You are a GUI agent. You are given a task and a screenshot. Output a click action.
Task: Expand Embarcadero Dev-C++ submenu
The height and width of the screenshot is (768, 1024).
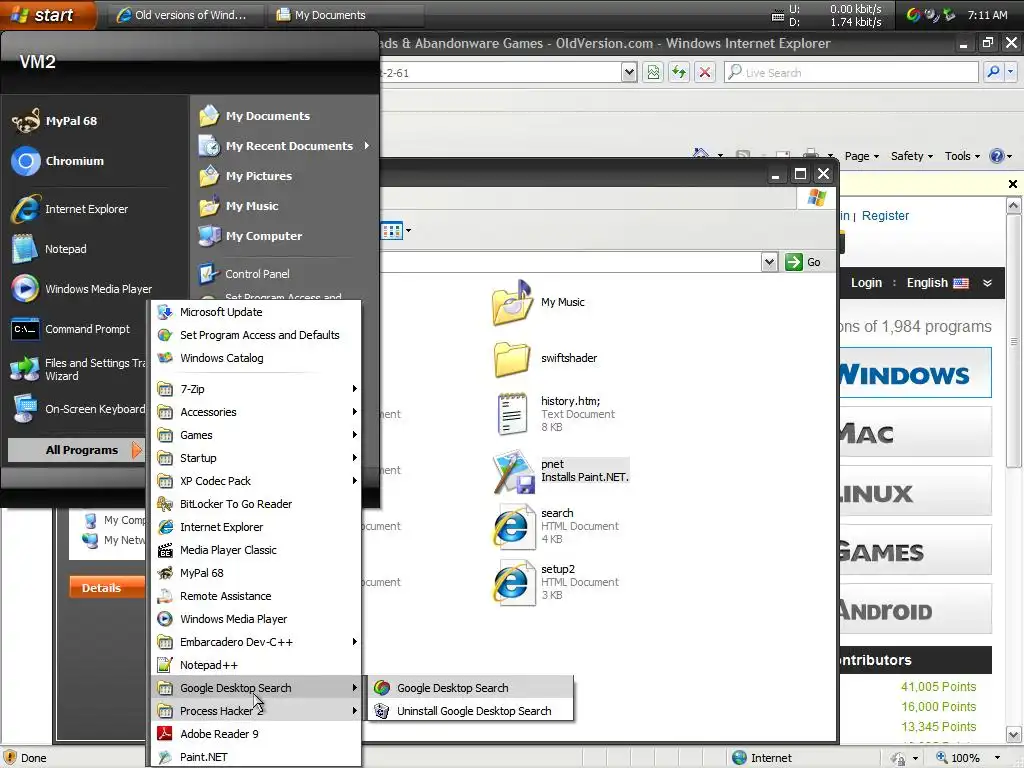(x=256, y=642)
